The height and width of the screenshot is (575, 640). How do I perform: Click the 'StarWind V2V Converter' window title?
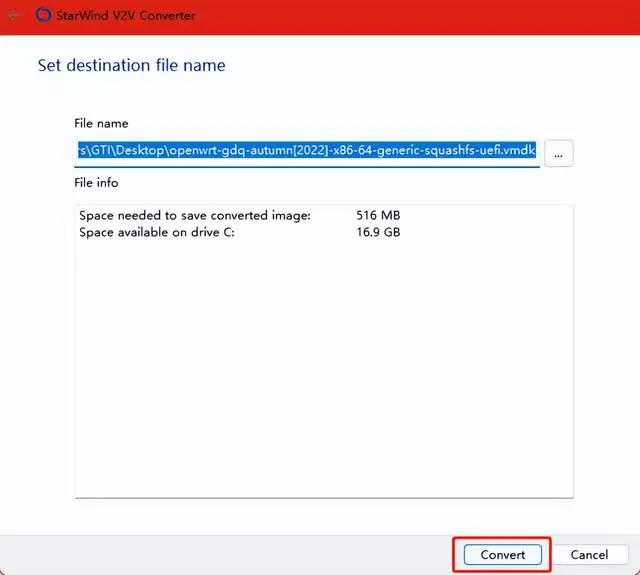[x=126, y=16]
